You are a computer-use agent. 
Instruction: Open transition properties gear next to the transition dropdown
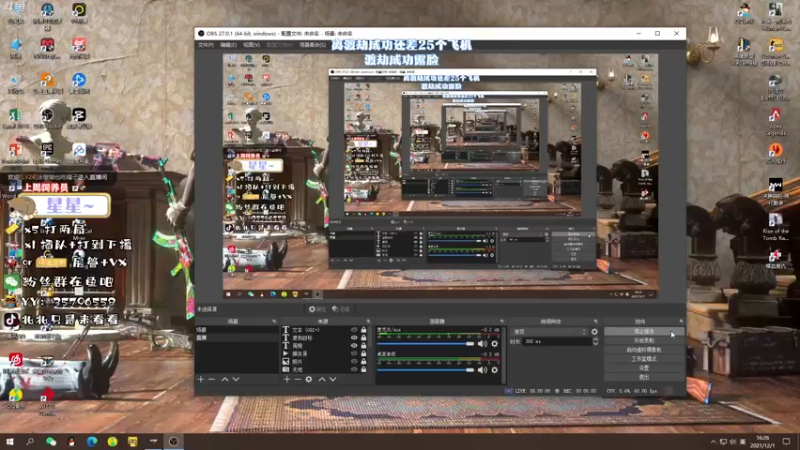click(x=594, y=332)
